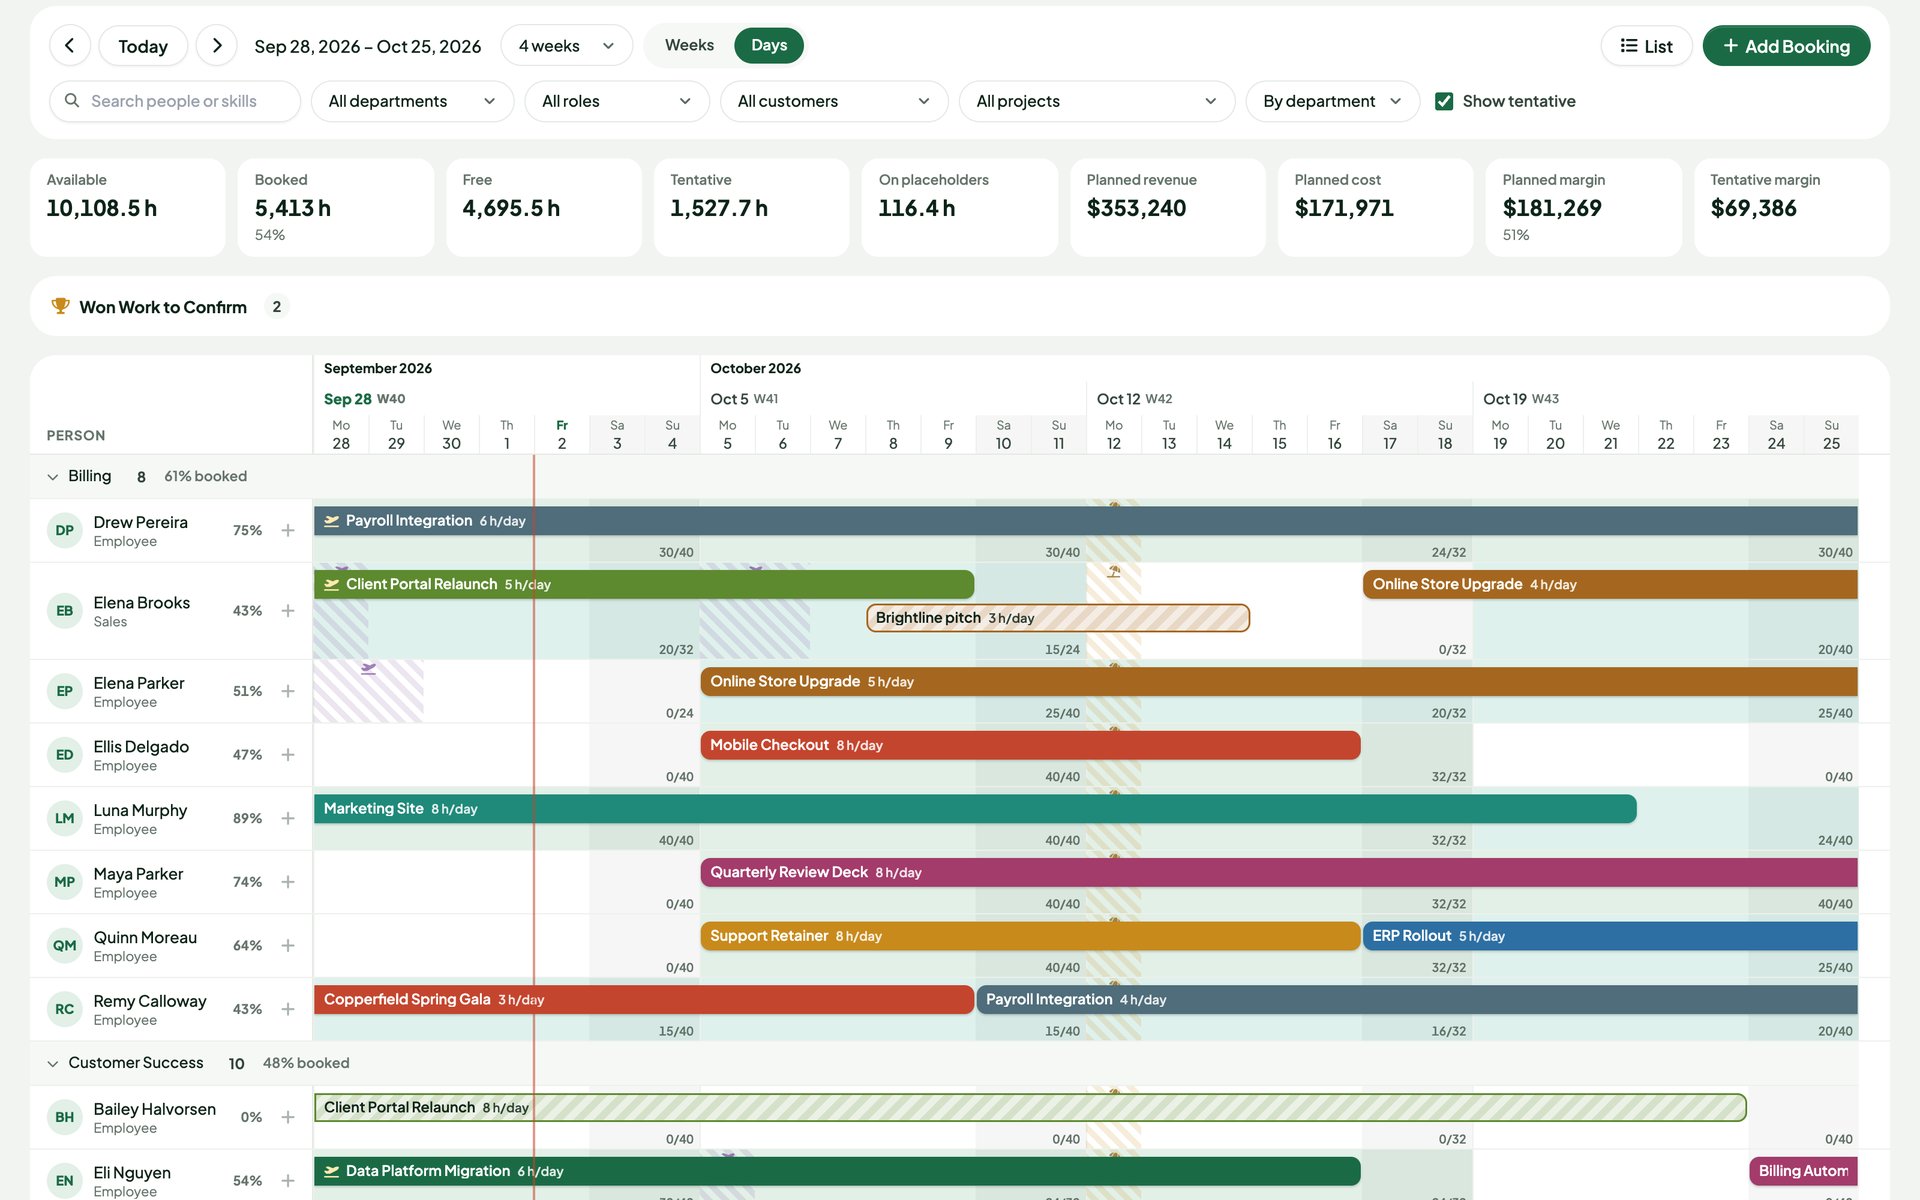This screenshot has height=1200, width=1920.
Task: Open the By department grouping dropdown
Action: click(1332, 101)
